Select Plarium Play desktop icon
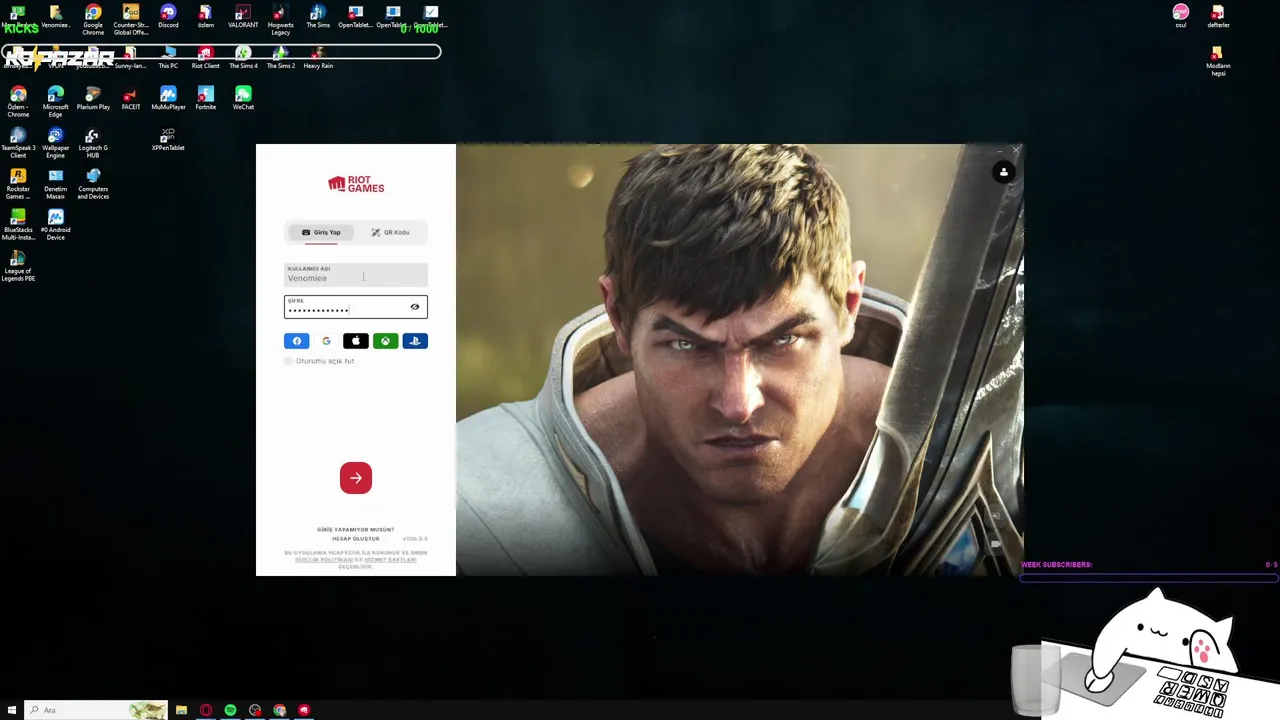 click(93, 99)
